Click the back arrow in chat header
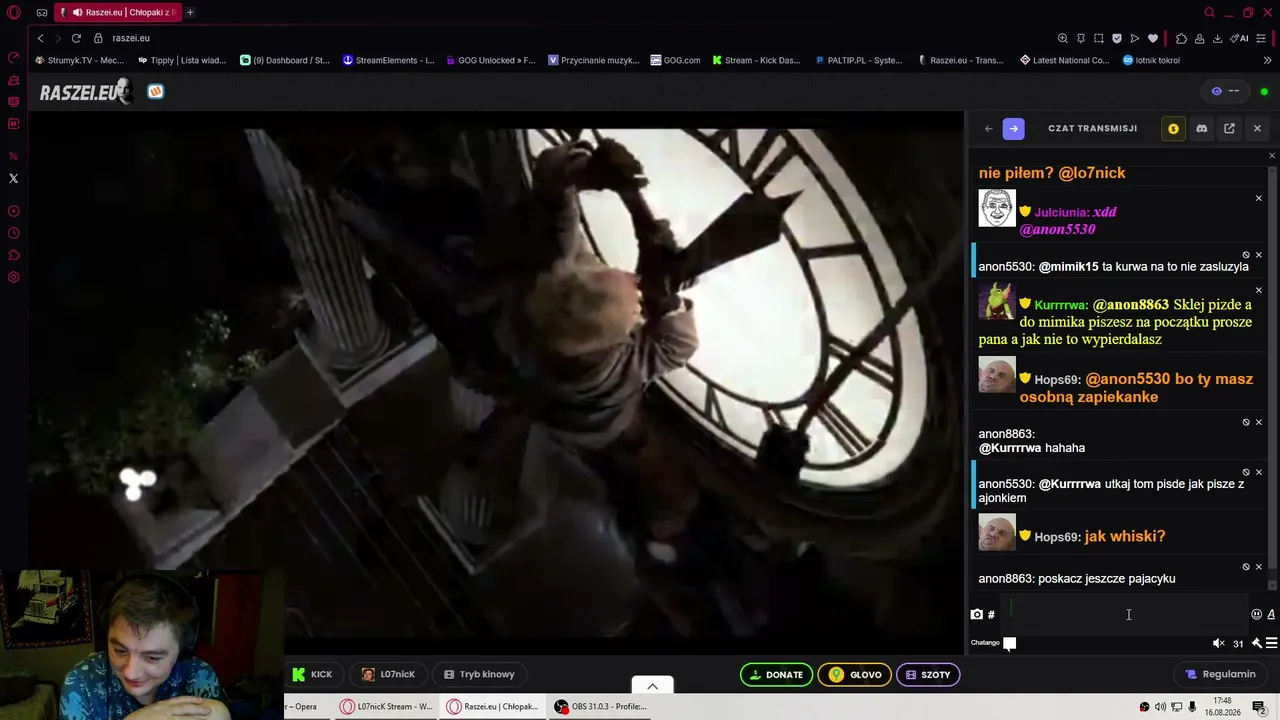 (x=989, y=129)
